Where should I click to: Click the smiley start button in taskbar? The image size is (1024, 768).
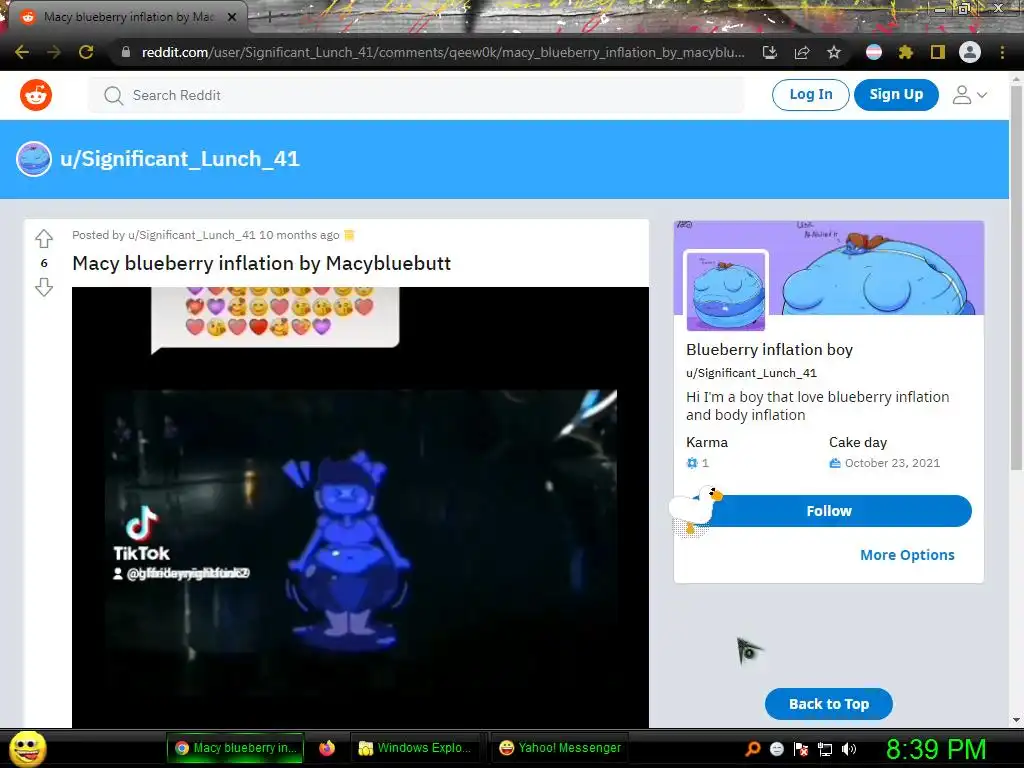27,748
